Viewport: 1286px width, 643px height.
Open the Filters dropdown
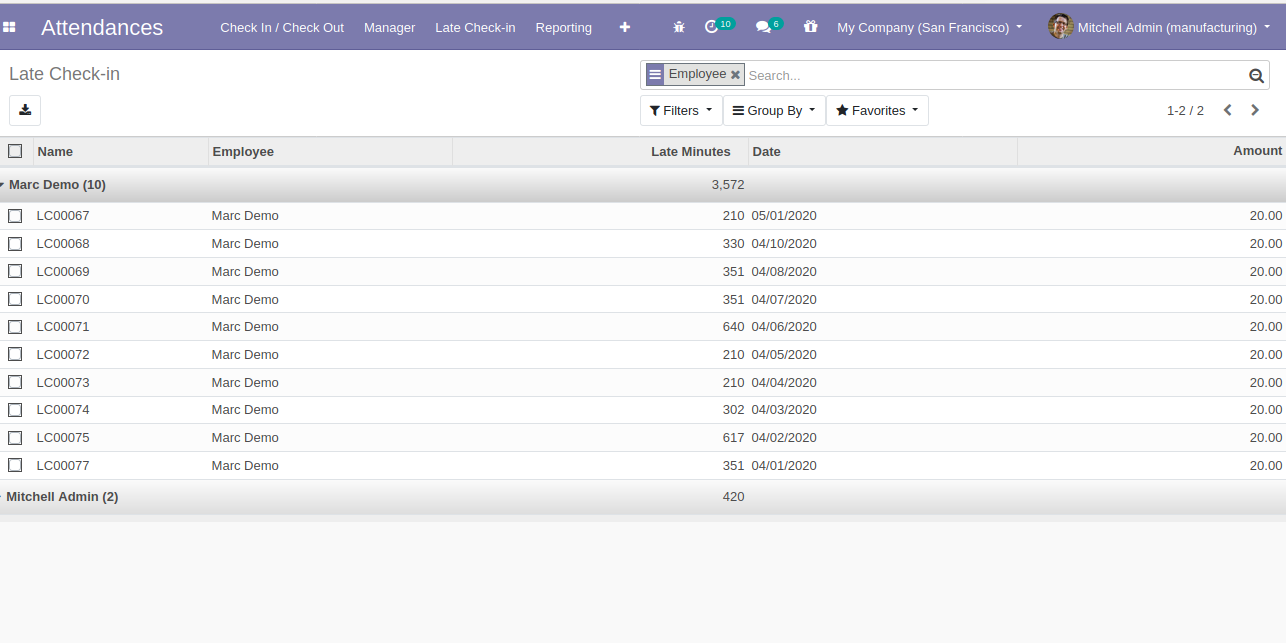tap(681, 110)
